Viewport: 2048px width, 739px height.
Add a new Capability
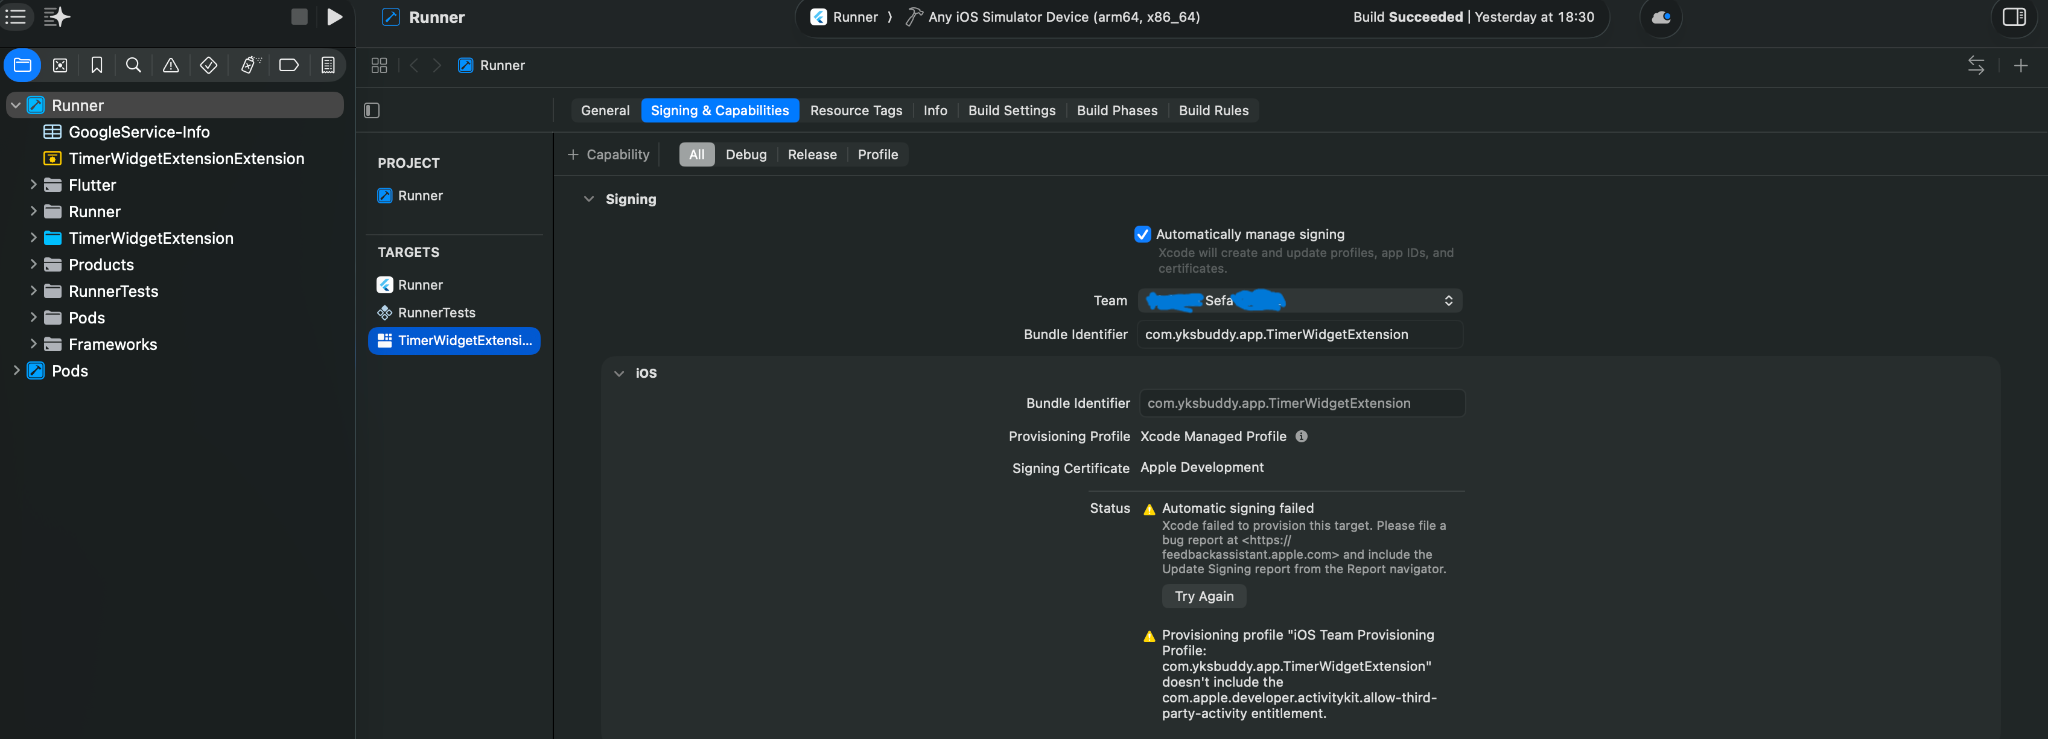(x=609, y=154)
